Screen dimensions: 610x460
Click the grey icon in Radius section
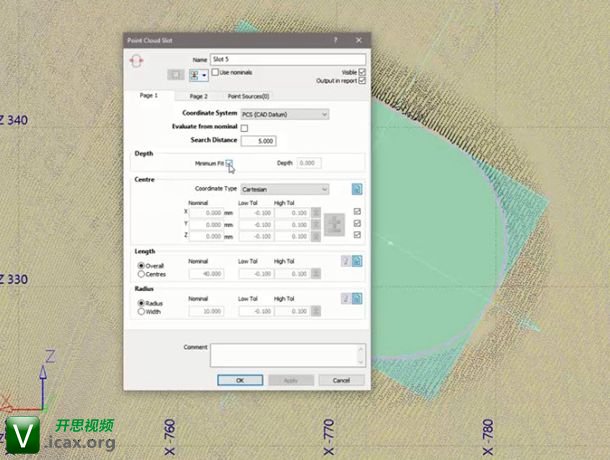click(x=346, y=298)
